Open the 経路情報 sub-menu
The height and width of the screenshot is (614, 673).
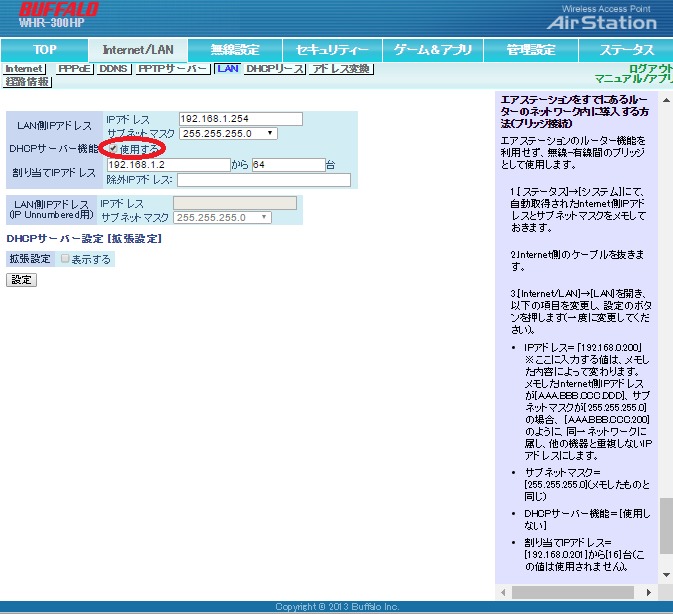28,82
